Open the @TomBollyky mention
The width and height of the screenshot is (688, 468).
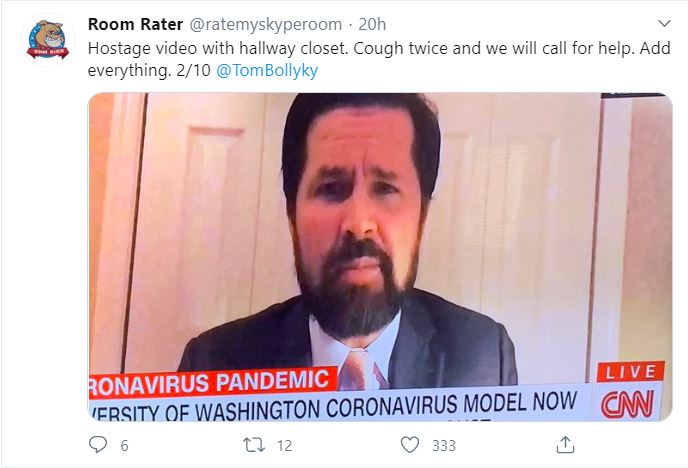coord(267,70)
